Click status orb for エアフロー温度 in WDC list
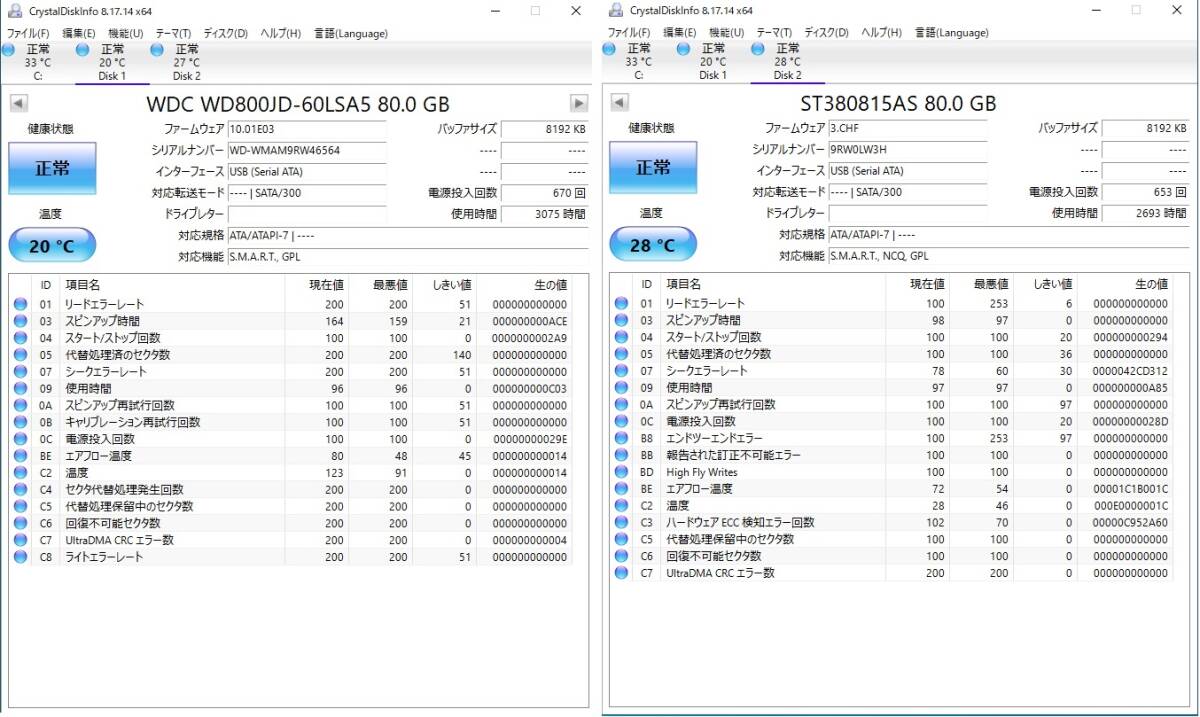This screenshot has width=1200, height=717. pyautogui.click(x=20, y=456)
